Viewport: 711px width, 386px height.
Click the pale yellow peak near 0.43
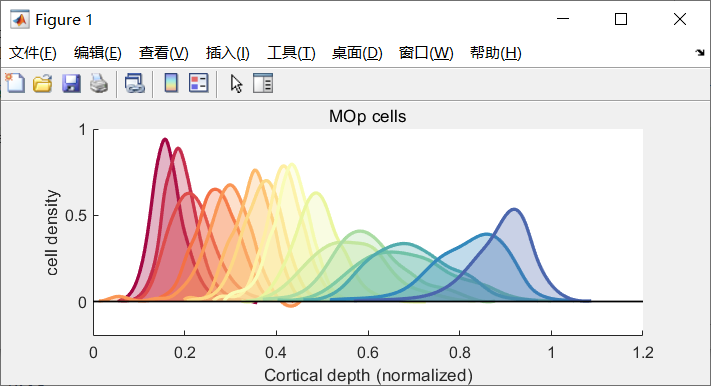[x=292, y=165]
